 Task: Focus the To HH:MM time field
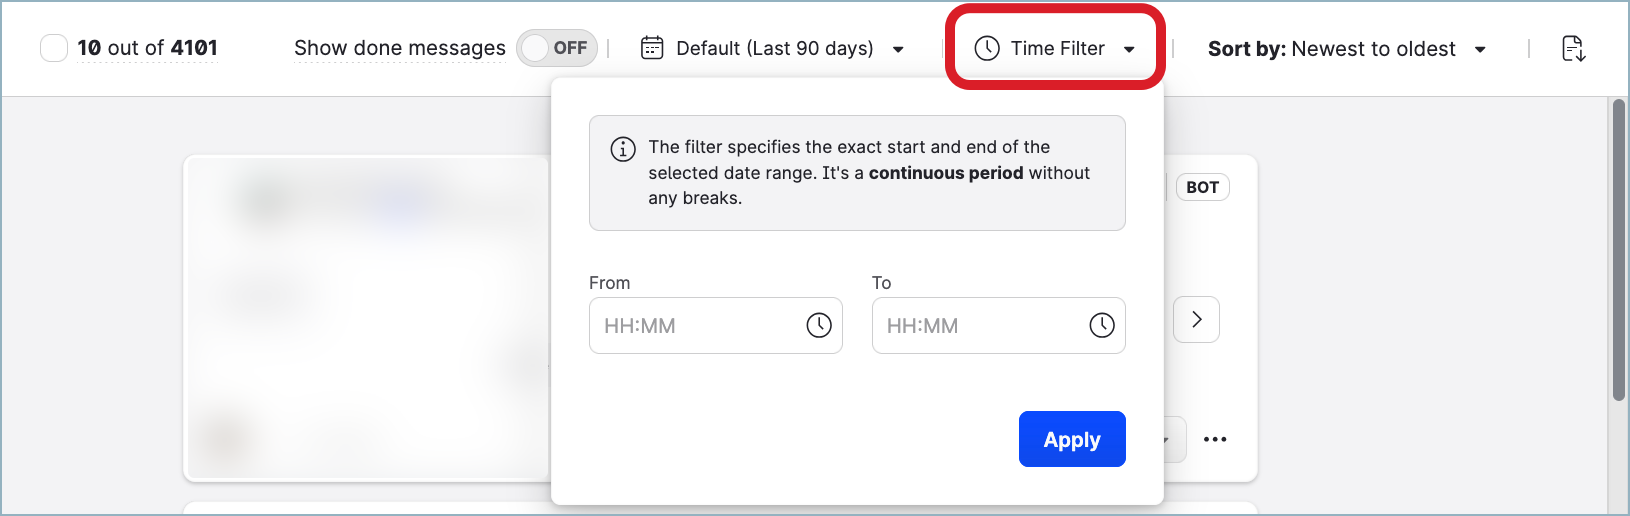pos(978,325)
